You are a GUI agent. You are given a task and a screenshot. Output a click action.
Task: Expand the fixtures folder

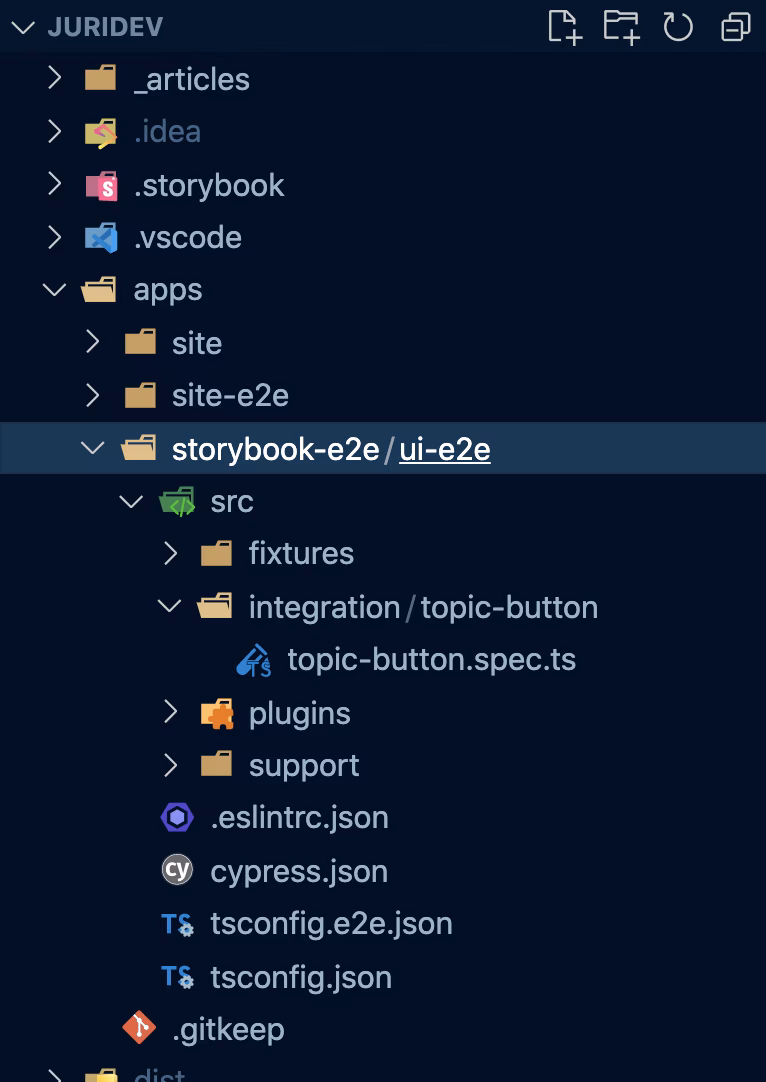coord(170,554)
